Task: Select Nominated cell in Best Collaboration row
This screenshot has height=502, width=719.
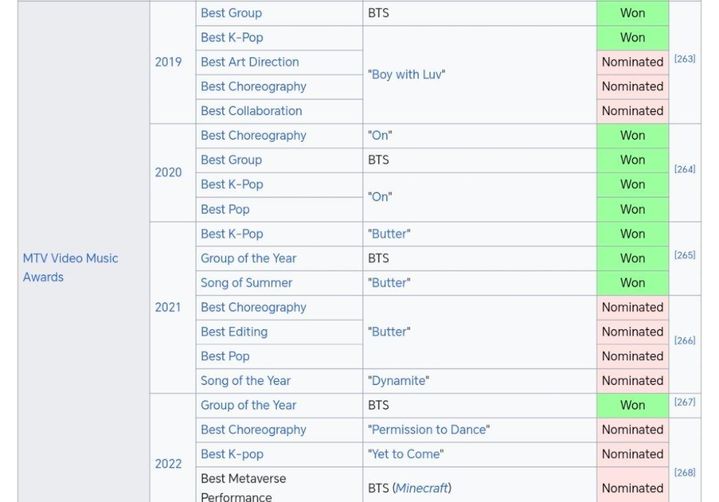Action: 633,111
